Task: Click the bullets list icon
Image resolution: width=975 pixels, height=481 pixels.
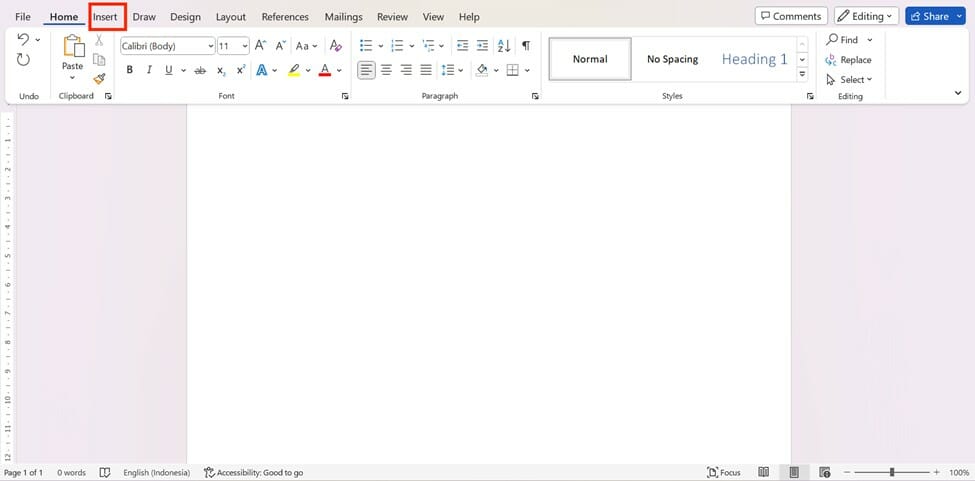Action: tap(366, 45)
